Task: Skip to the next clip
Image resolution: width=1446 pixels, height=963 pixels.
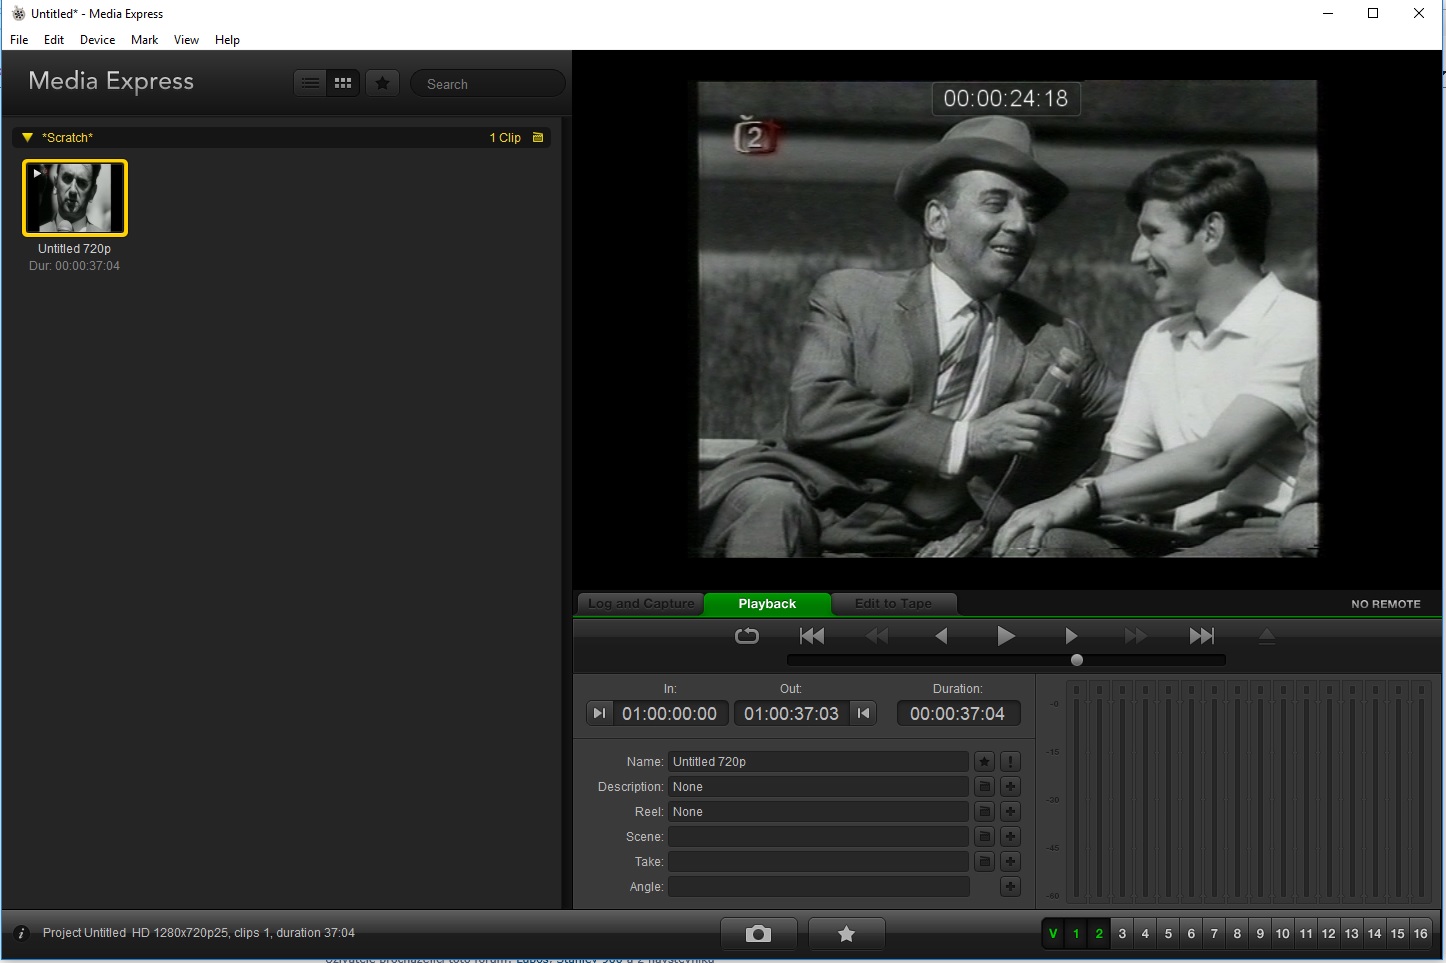Action: tap(1201, 636)
